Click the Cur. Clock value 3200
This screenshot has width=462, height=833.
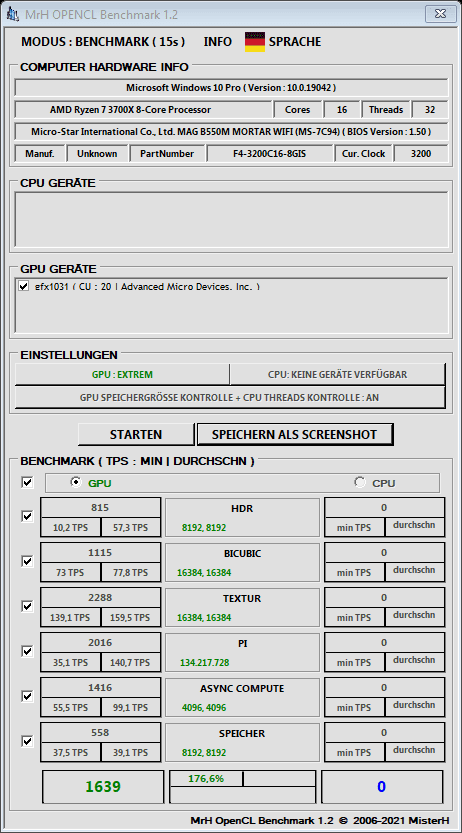tap(421, 154)
